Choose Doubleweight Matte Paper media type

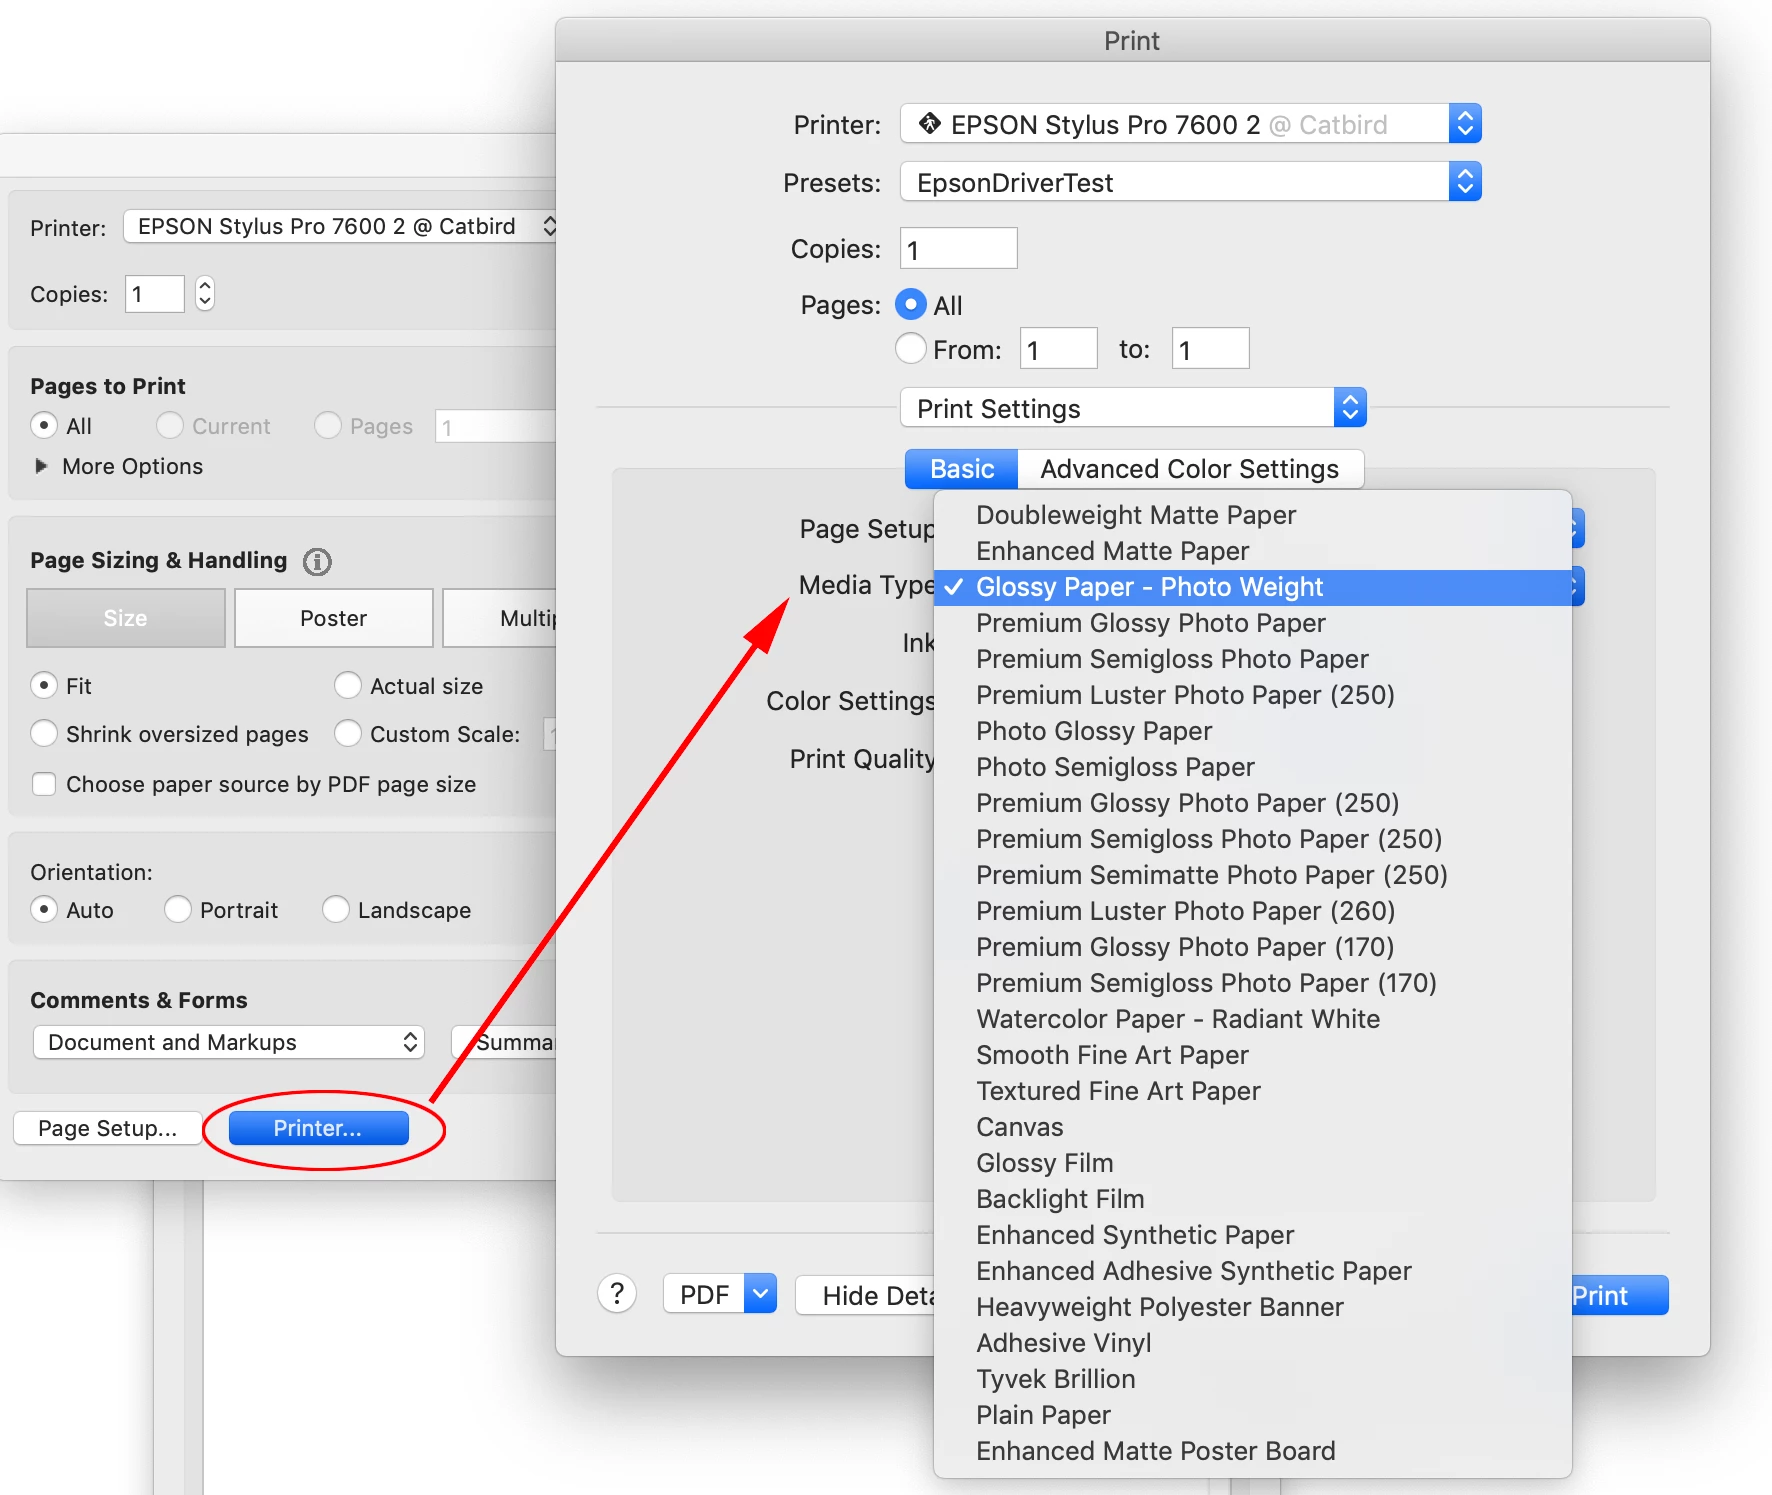point(1252,515)
